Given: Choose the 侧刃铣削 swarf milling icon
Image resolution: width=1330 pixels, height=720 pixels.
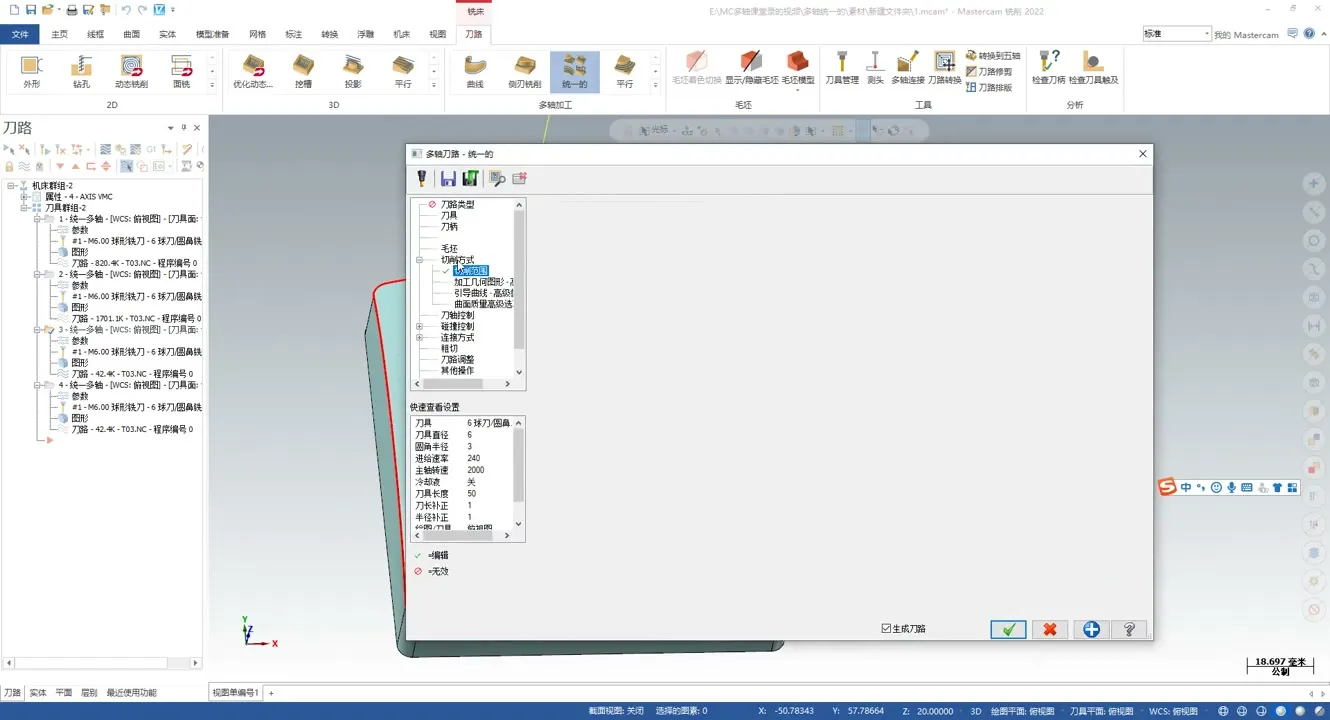Looking at the screenshot, I should (525, 71).
